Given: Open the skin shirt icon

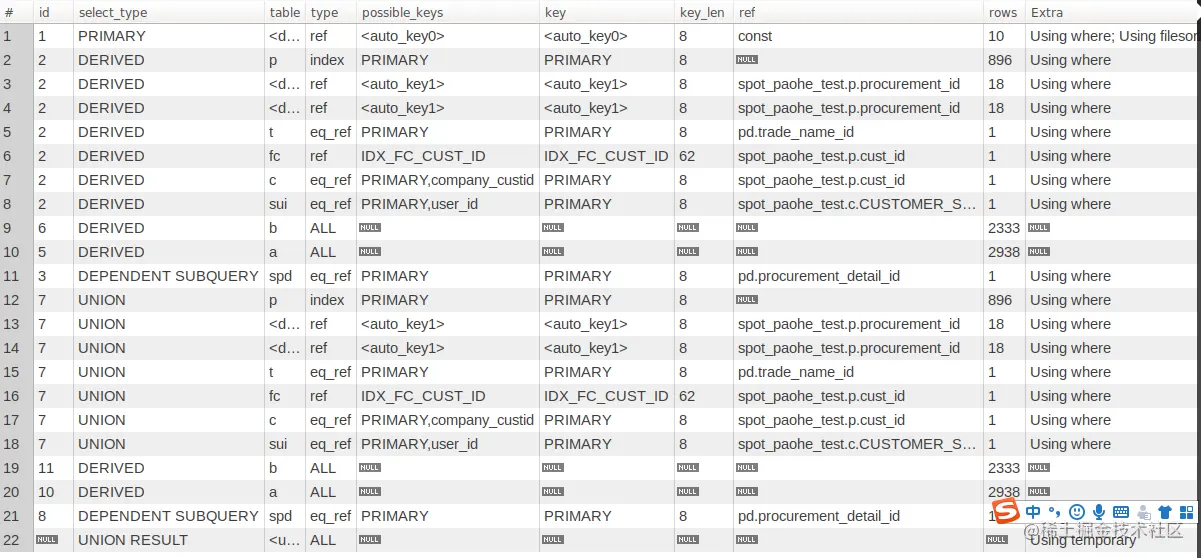Looking at the screenshot, I should pyautogui.click(x=1164, y=512).
